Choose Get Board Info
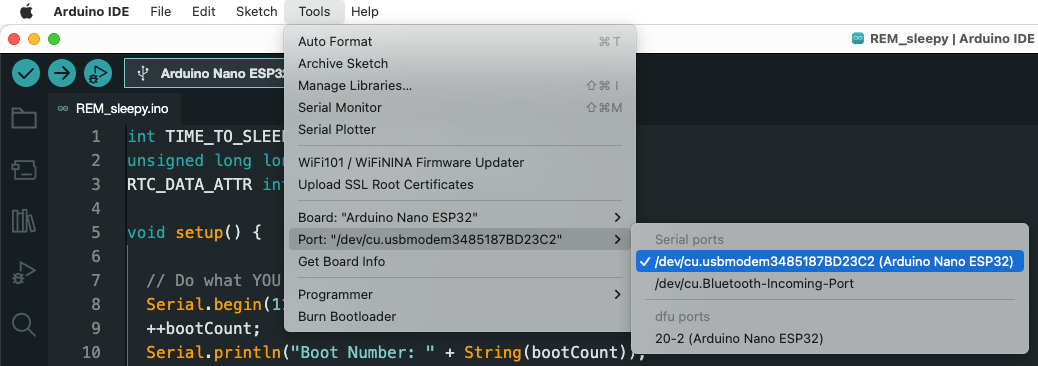Image resolution: width=1038 pixels, height=366 pixels. pyautogui.click(x=459, y=261)
